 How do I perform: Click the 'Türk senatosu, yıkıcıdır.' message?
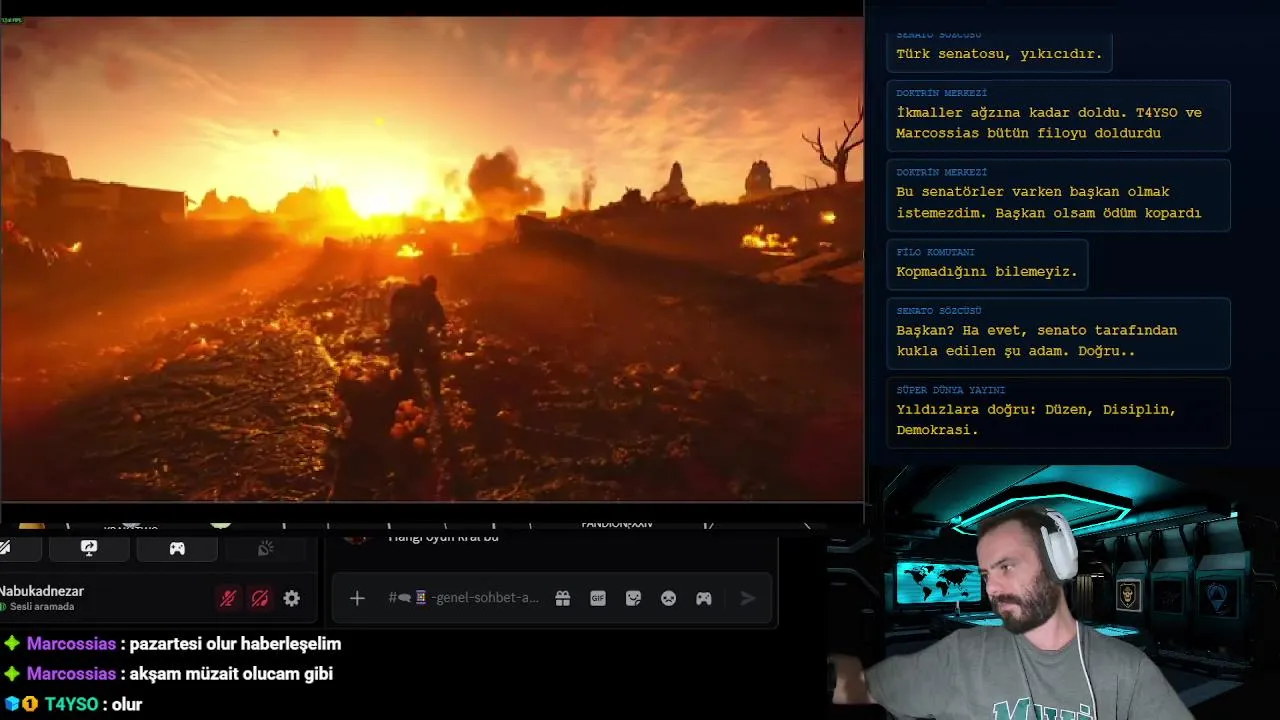pyautogui.click(x=999, y=54)
